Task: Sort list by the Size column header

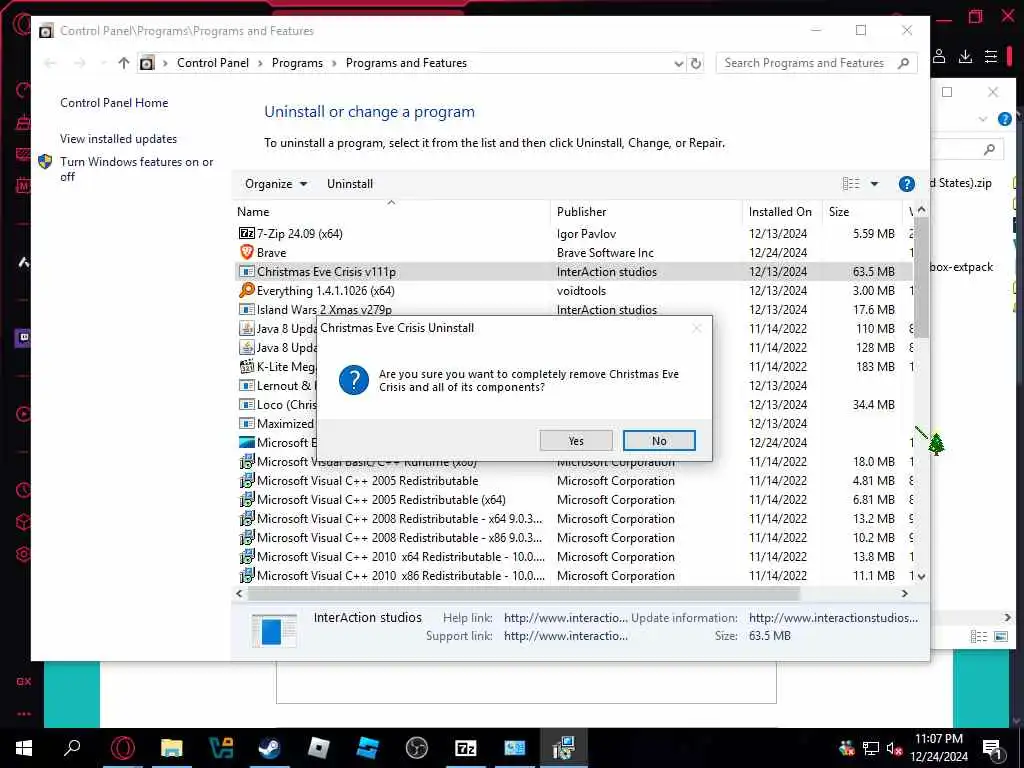Action: point(862,212)
